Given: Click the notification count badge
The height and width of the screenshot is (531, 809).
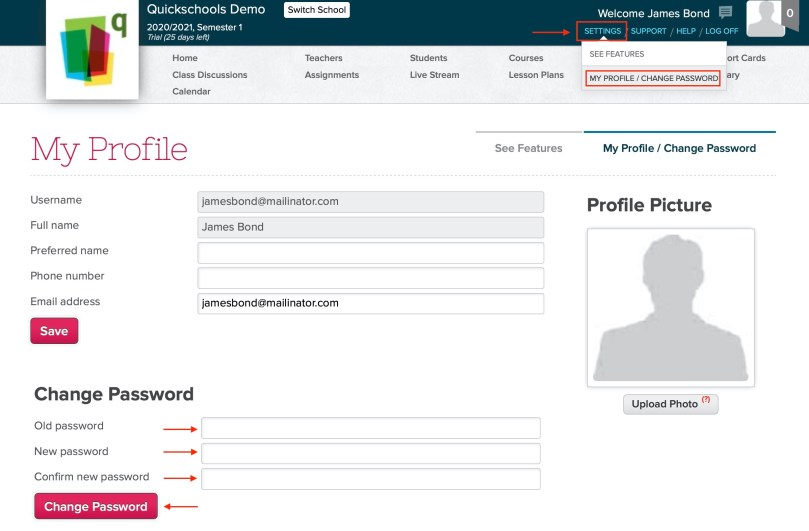Looking at the screenshot, I should 790,13.
